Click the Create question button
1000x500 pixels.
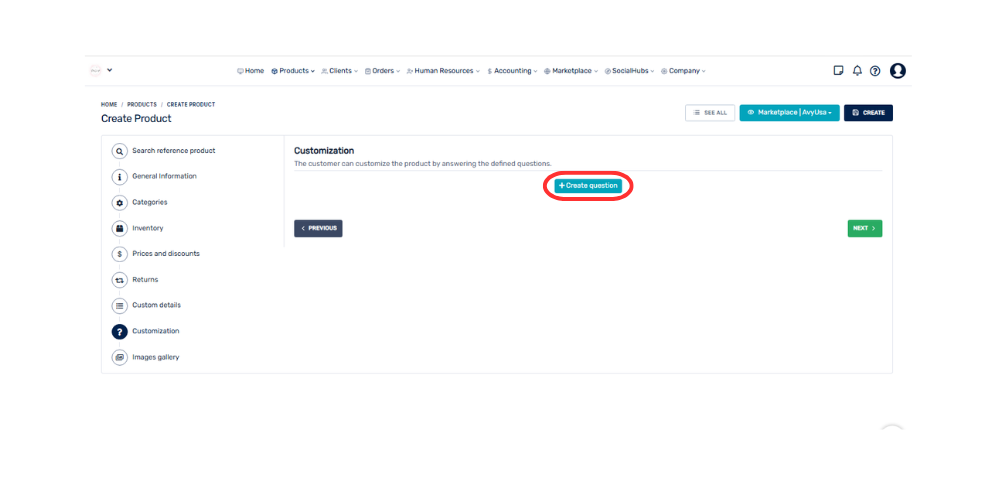point(588,186)
